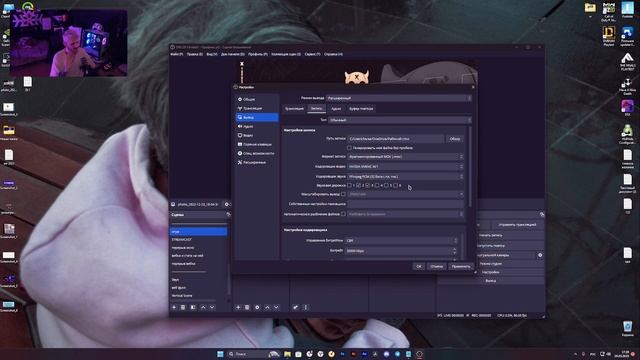The image size is (640, 360).
Task: Toggle generate file name without spaces checkbox
Action: pyautogui.click(x=349, y=148)
